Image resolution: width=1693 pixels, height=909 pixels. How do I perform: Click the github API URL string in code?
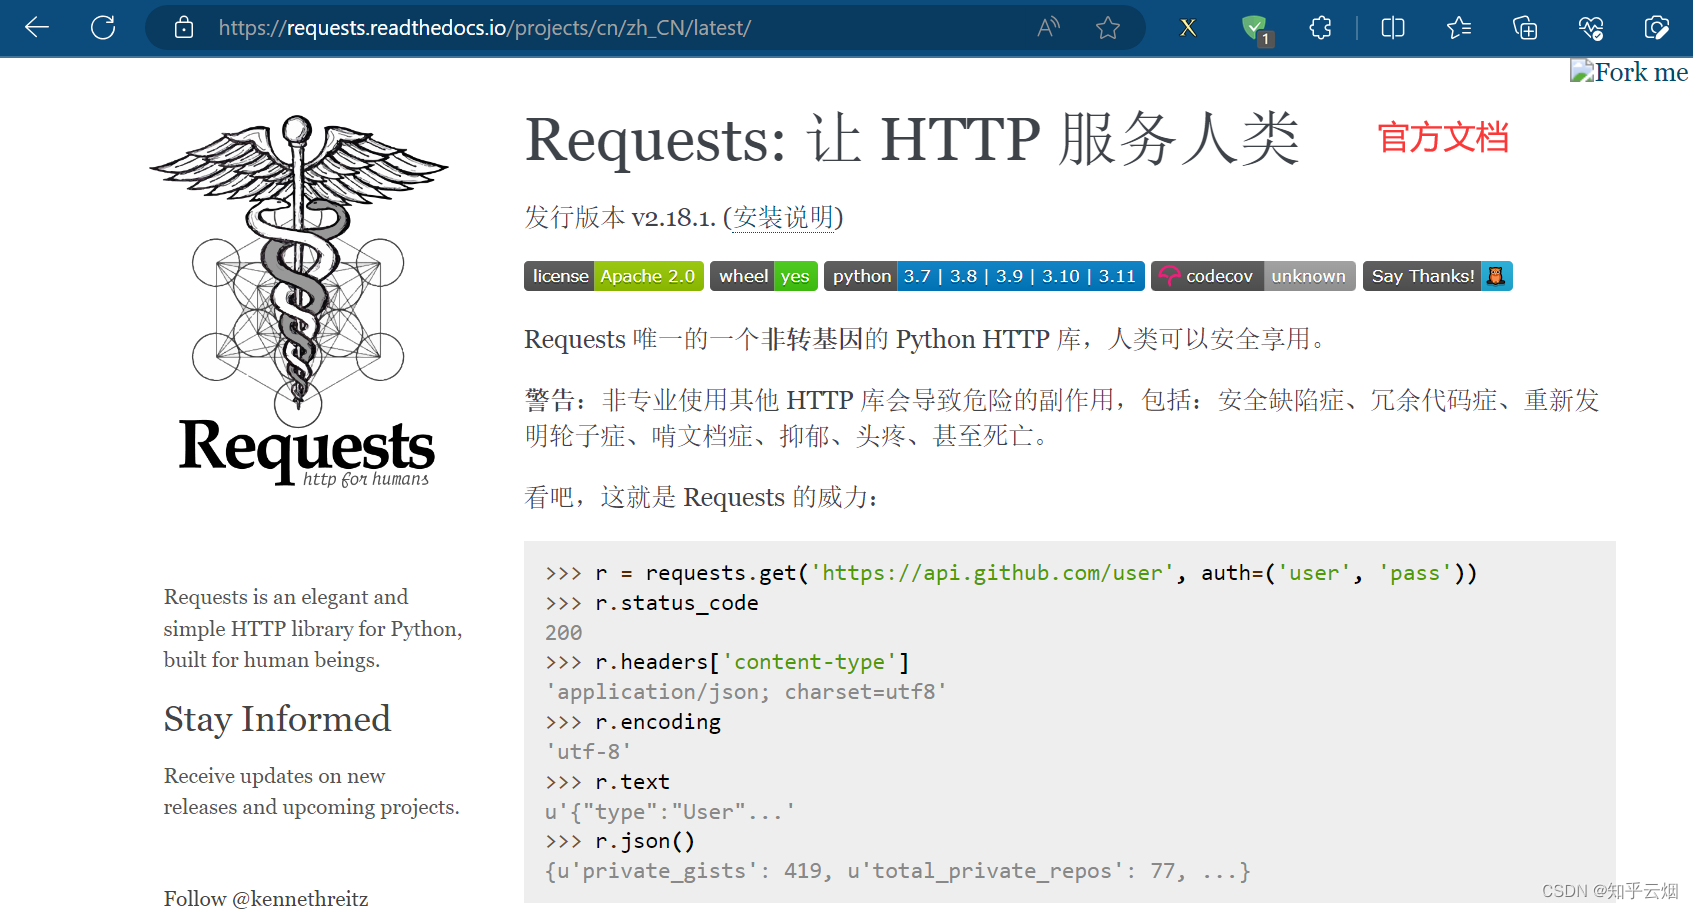[992, 573]
